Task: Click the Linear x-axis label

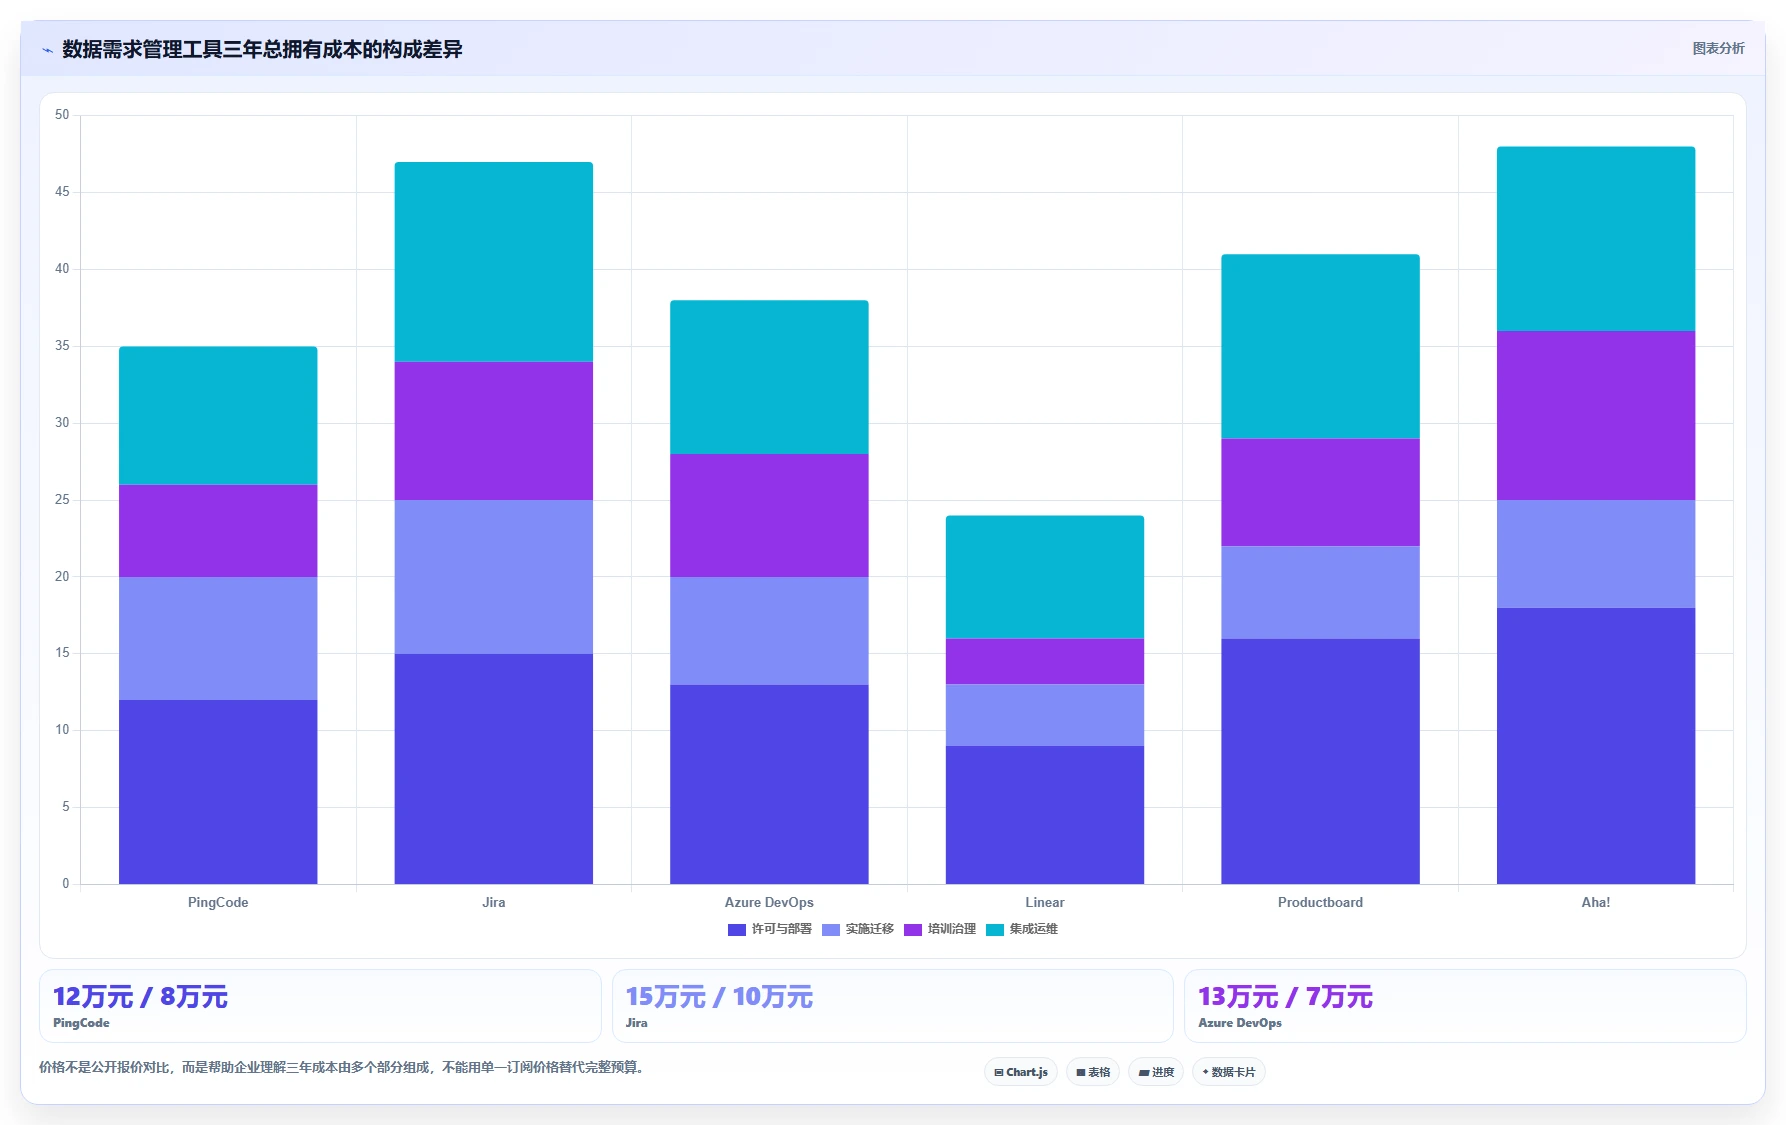Action: click(x=1045, y=902)
